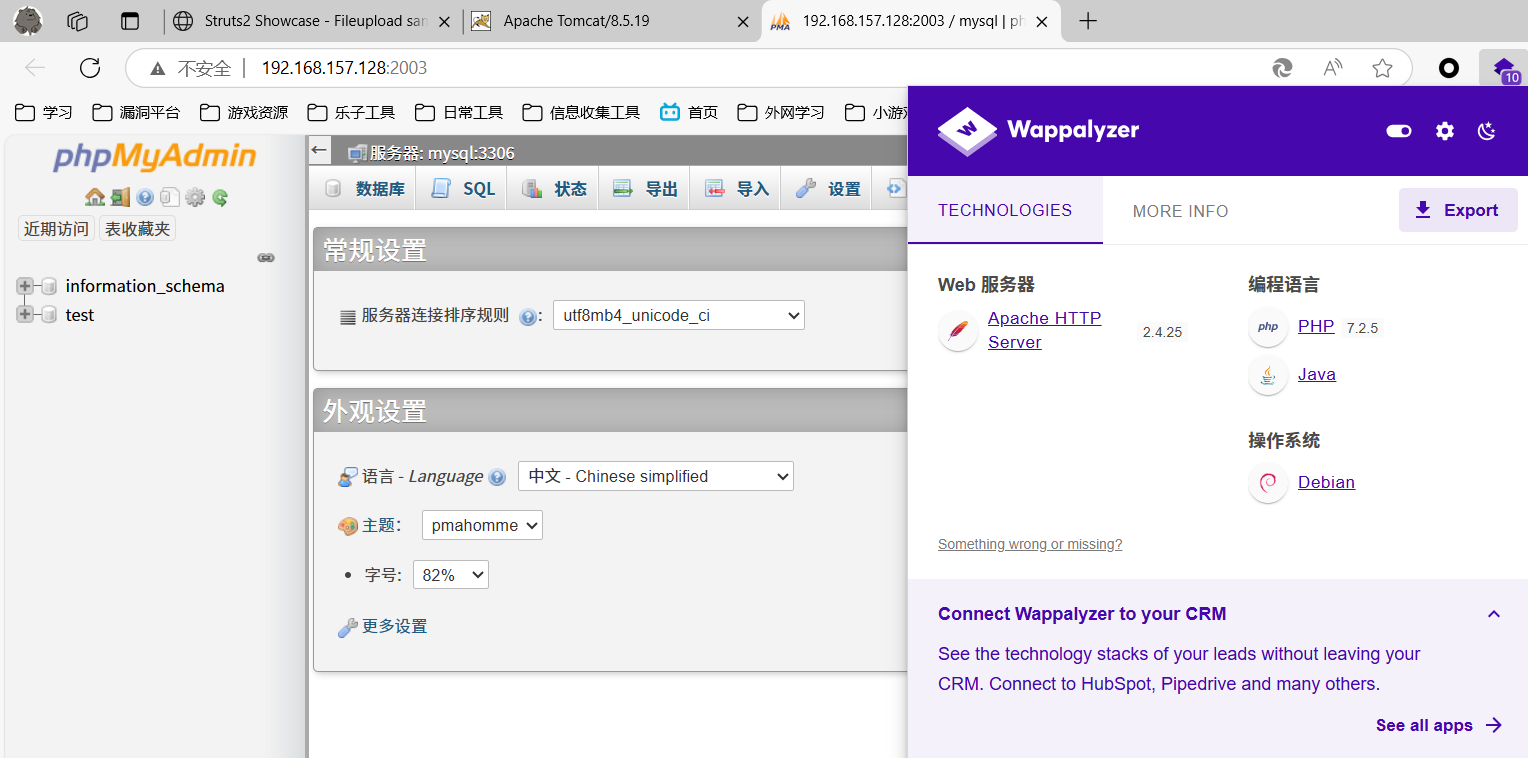Switch to the Apache Tomcat/8.5.19 browser tab

(612, 21)
